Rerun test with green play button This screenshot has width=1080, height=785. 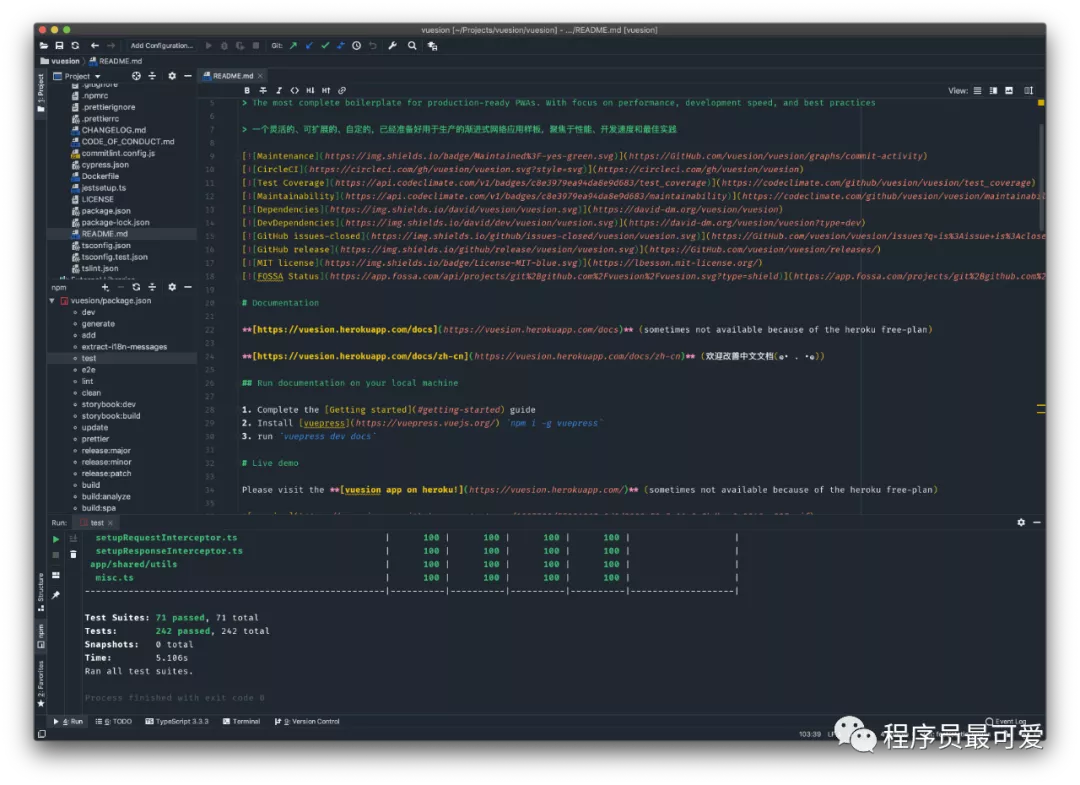coord(56,539)
